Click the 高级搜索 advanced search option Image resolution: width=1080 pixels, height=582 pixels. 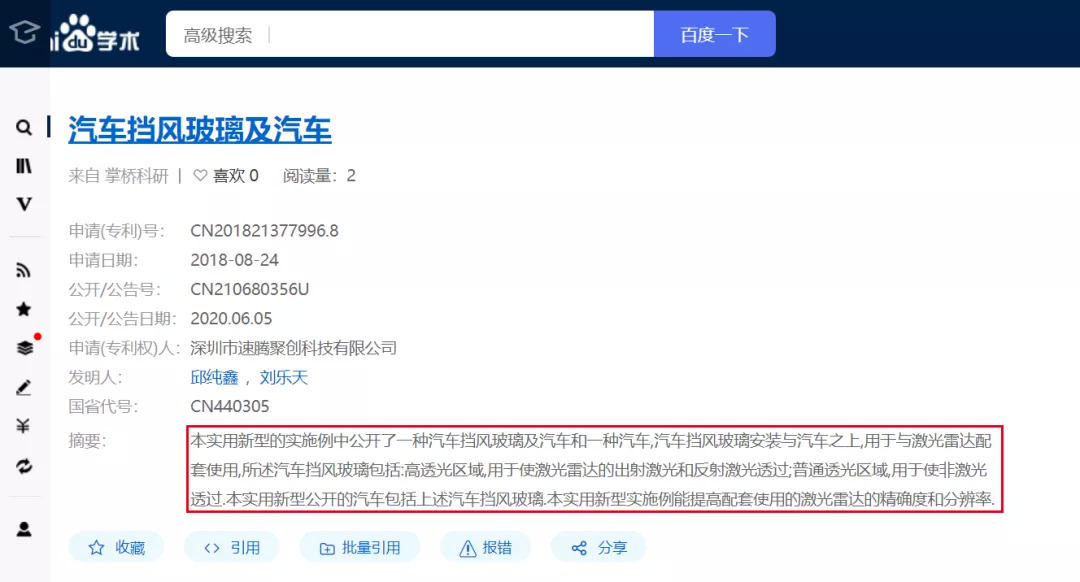tap(218, 34)
